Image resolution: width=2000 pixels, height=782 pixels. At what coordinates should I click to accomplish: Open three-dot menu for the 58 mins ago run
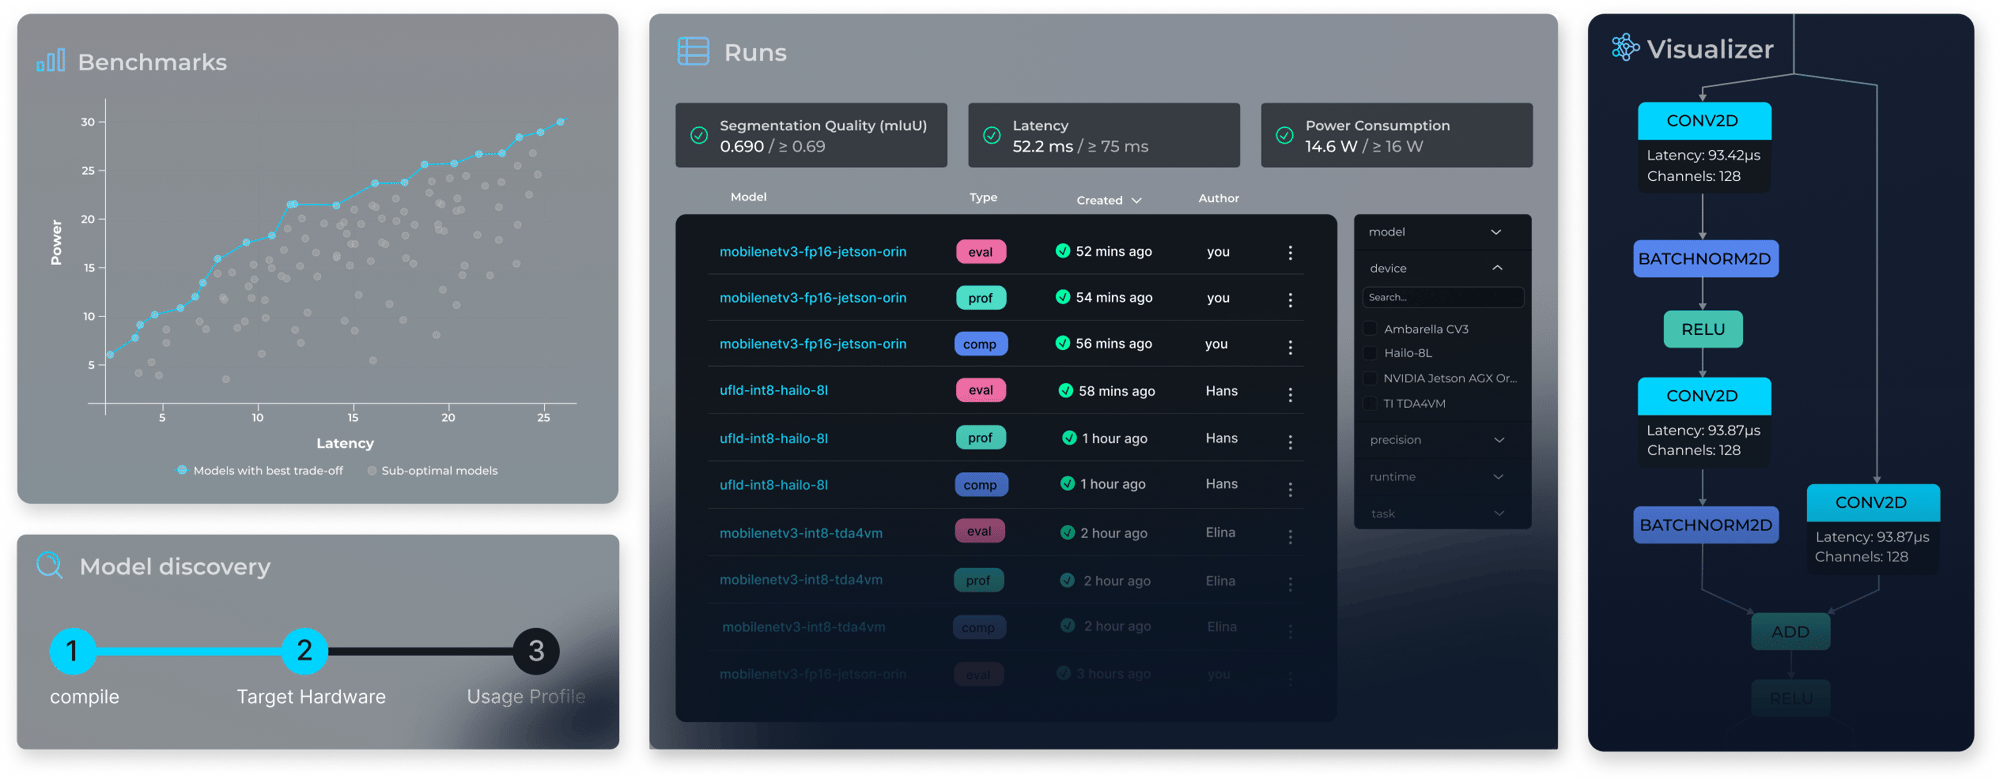tap(1290, 395)
